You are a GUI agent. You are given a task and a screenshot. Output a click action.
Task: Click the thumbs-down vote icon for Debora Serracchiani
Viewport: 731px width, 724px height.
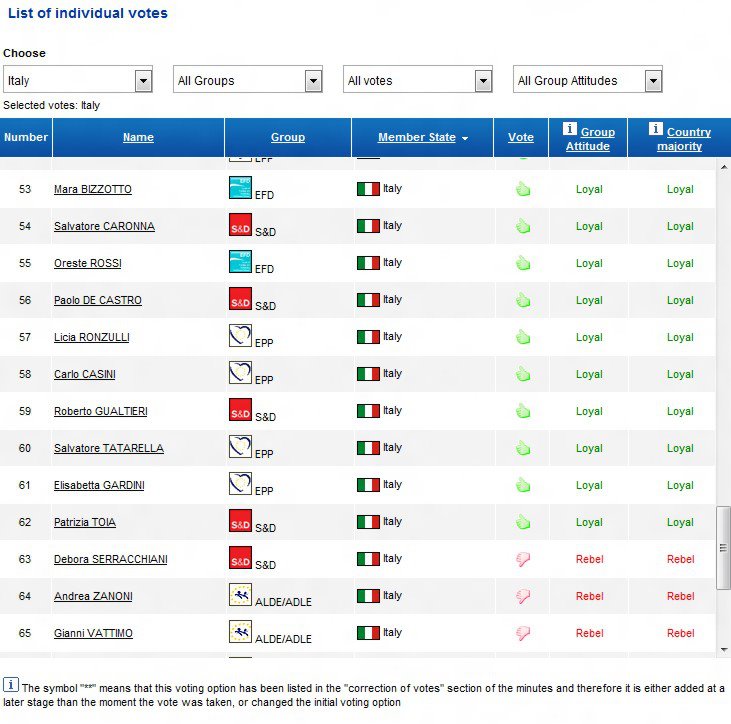(521, 559)
